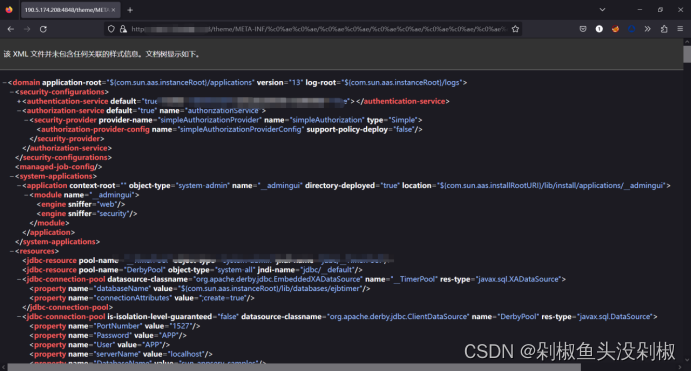The height and width of the screenshot is (371, 692).
Task: Show more tools overflow chevrons
Action: [647, 29]
